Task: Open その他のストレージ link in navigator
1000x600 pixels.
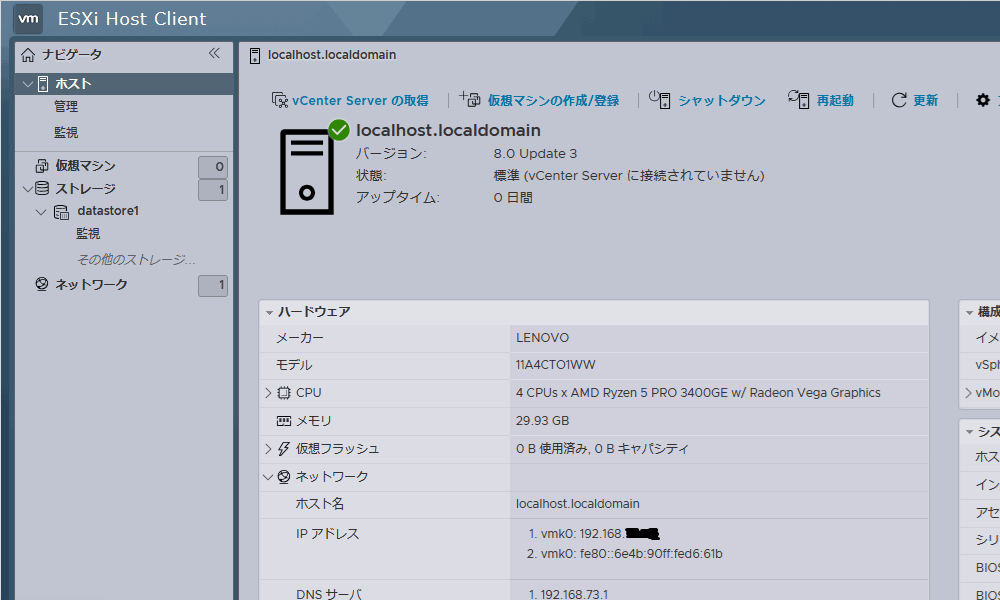Action: coord(136,259)
